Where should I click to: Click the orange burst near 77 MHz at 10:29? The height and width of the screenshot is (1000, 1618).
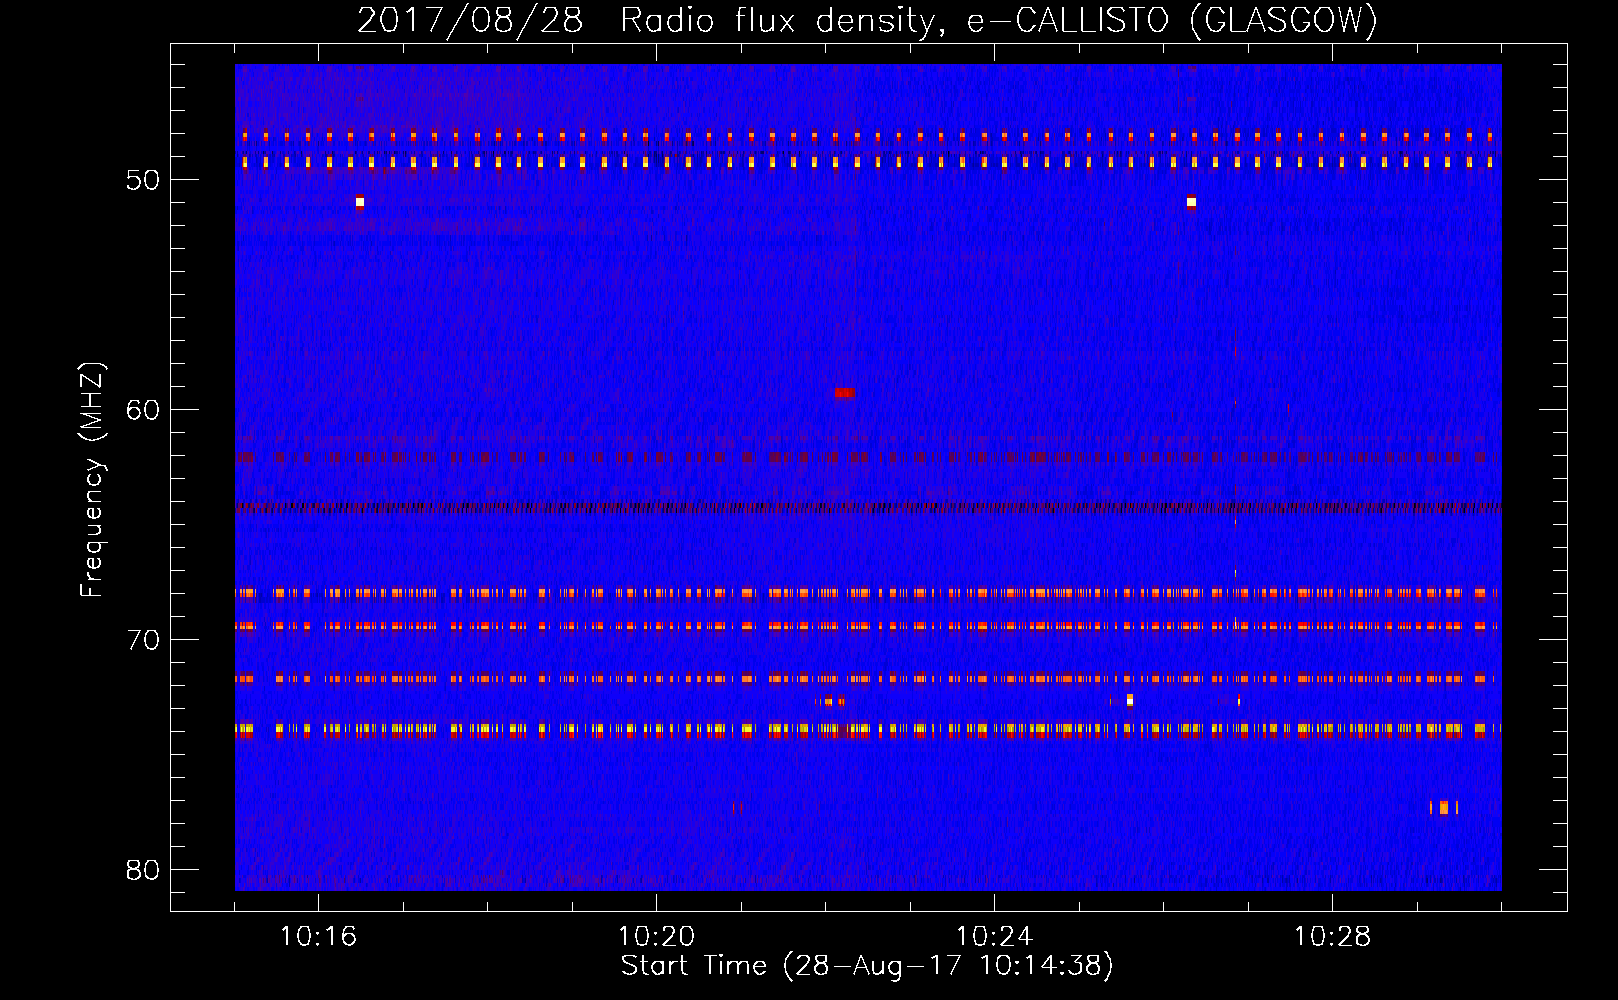[1444, 807]
